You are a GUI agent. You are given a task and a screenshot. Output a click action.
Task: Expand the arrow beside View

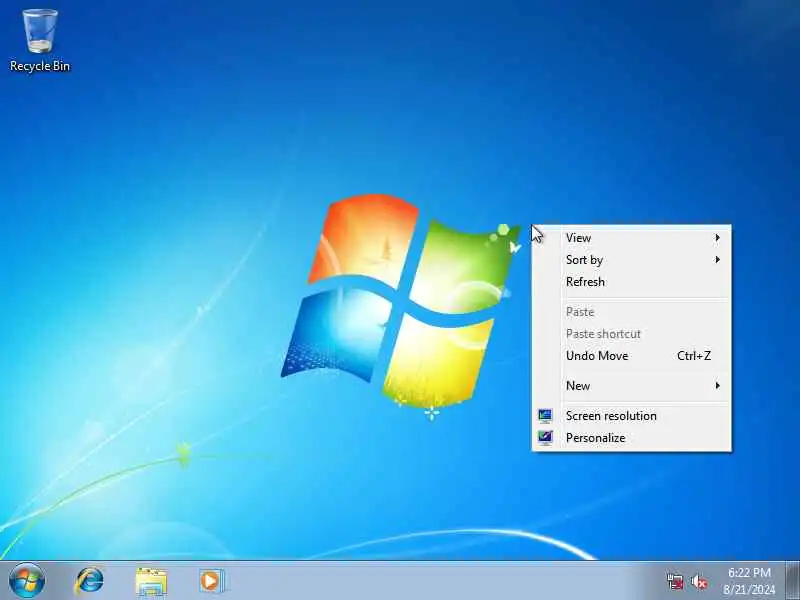pyautogui.click(x=717, y=238)
